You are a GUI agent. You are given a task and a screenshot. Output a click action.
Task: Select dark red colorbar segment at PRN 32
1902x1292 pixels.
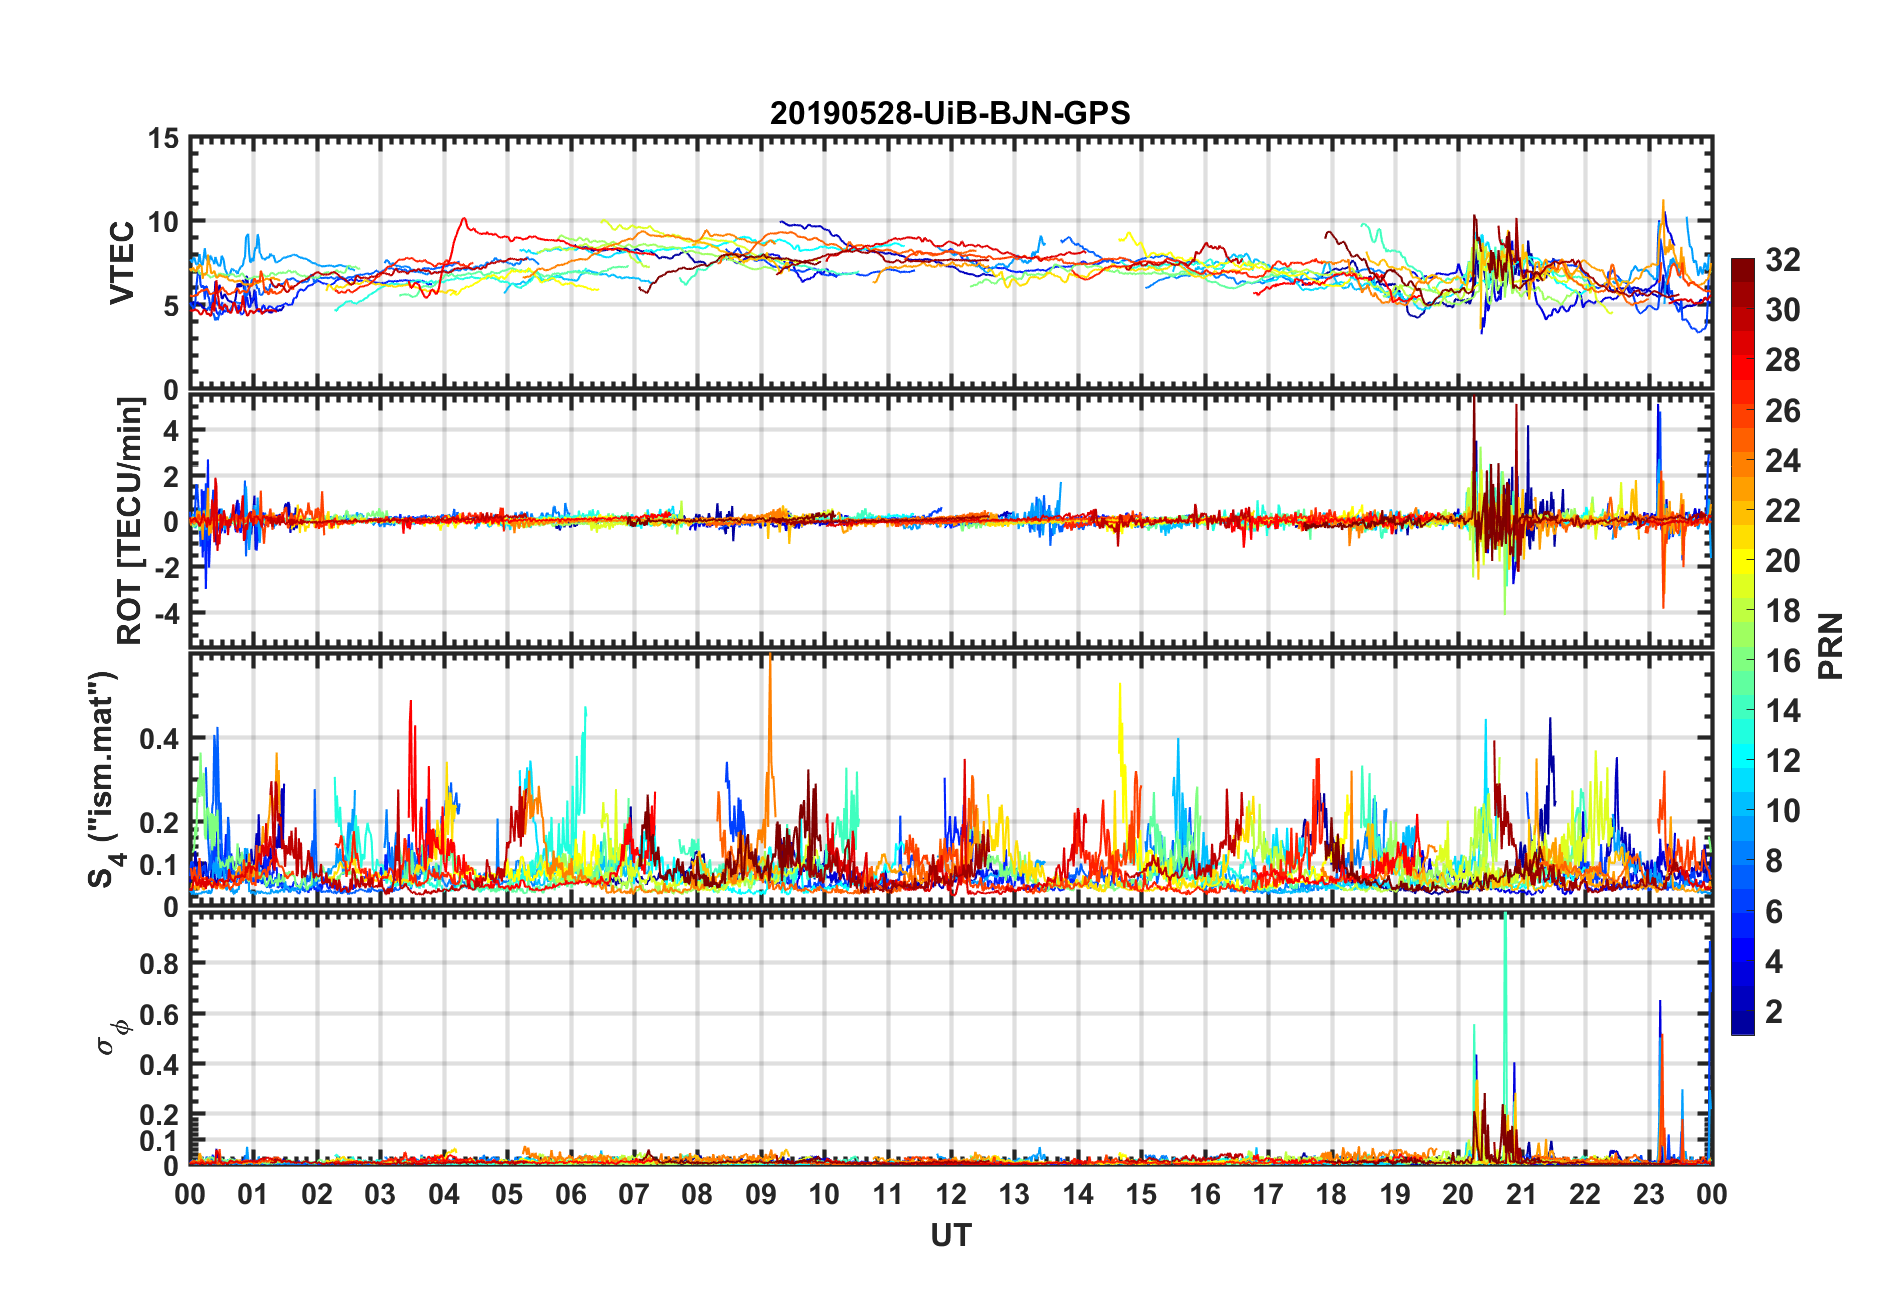pos(1743,271)
